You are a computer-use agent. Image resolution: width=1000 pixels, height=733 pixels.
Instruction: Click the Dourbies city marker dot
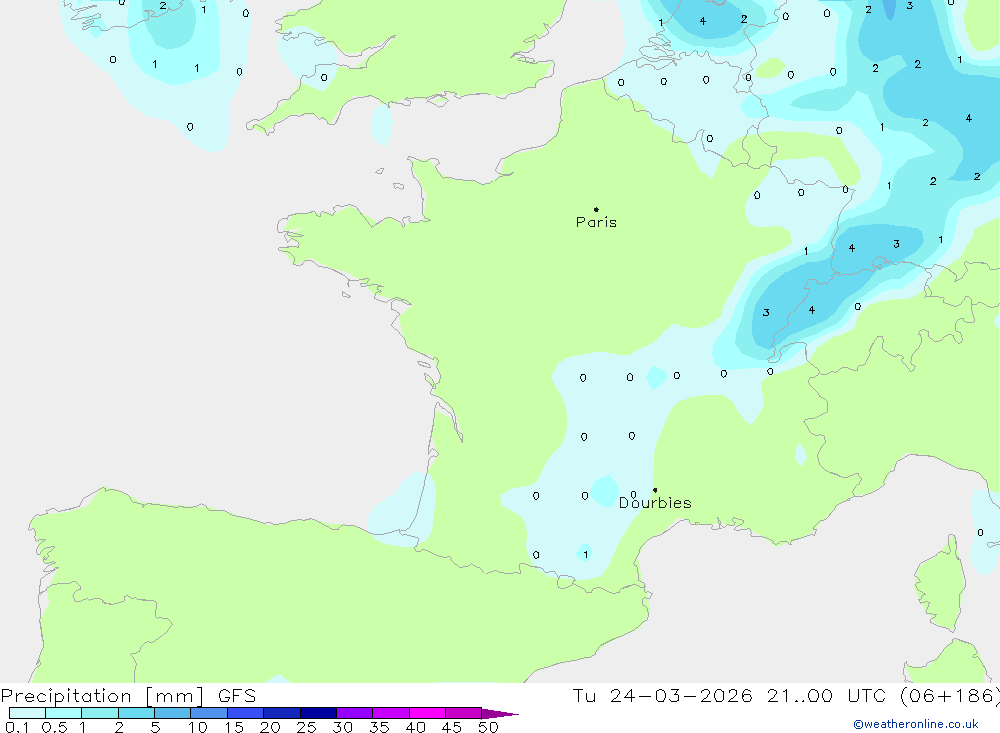click(x=655, y=490)
